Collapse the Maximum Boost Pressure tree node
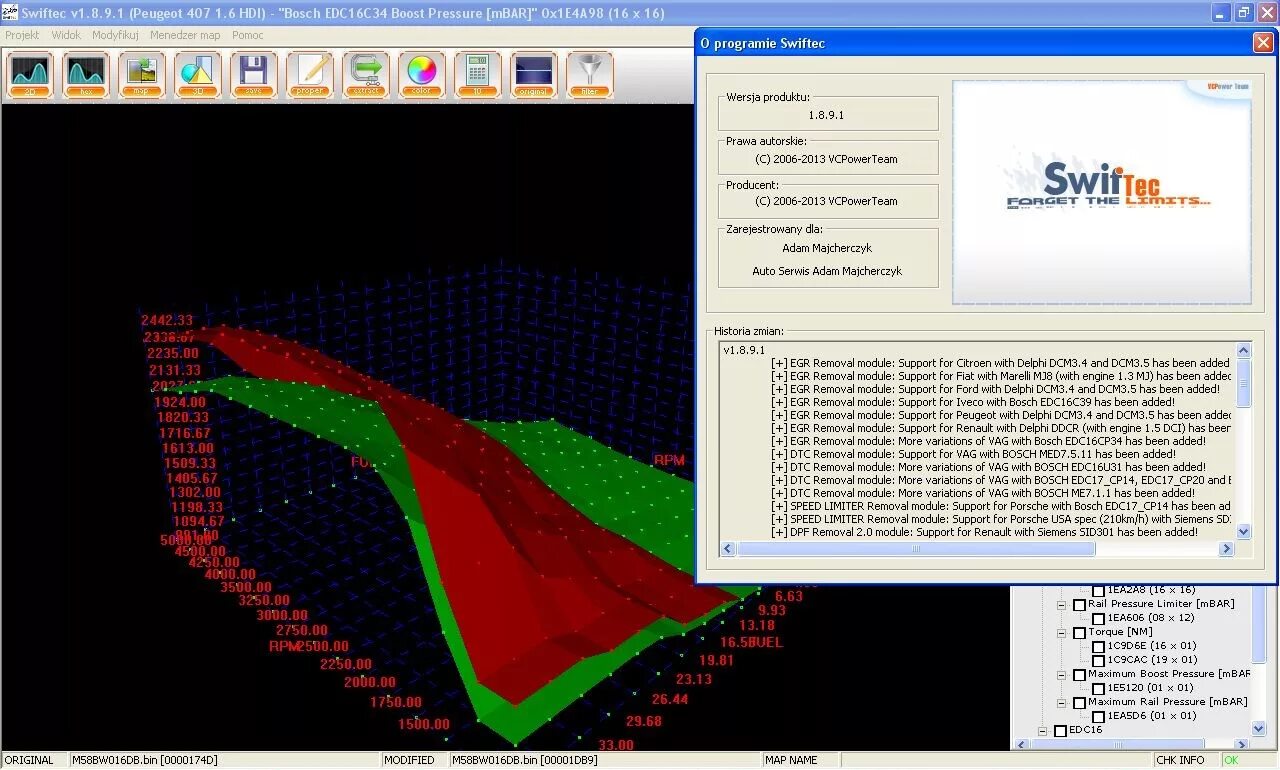 [x=1062, y=674]
